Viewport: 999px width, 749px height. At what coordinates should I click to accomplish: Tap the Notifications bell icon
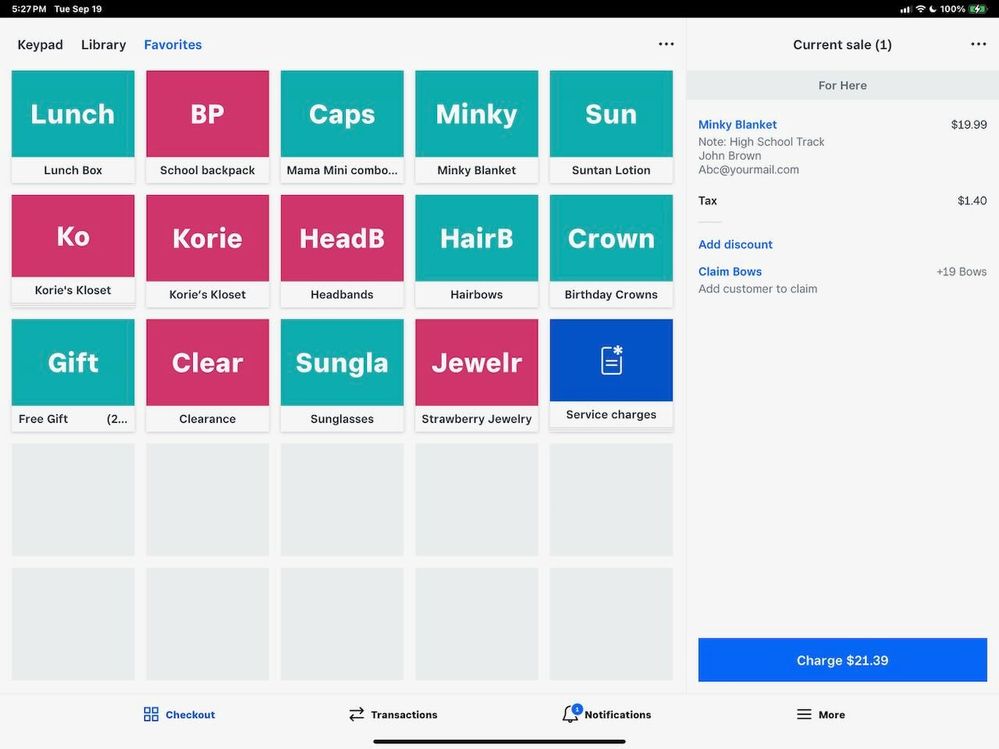(570, 714)
